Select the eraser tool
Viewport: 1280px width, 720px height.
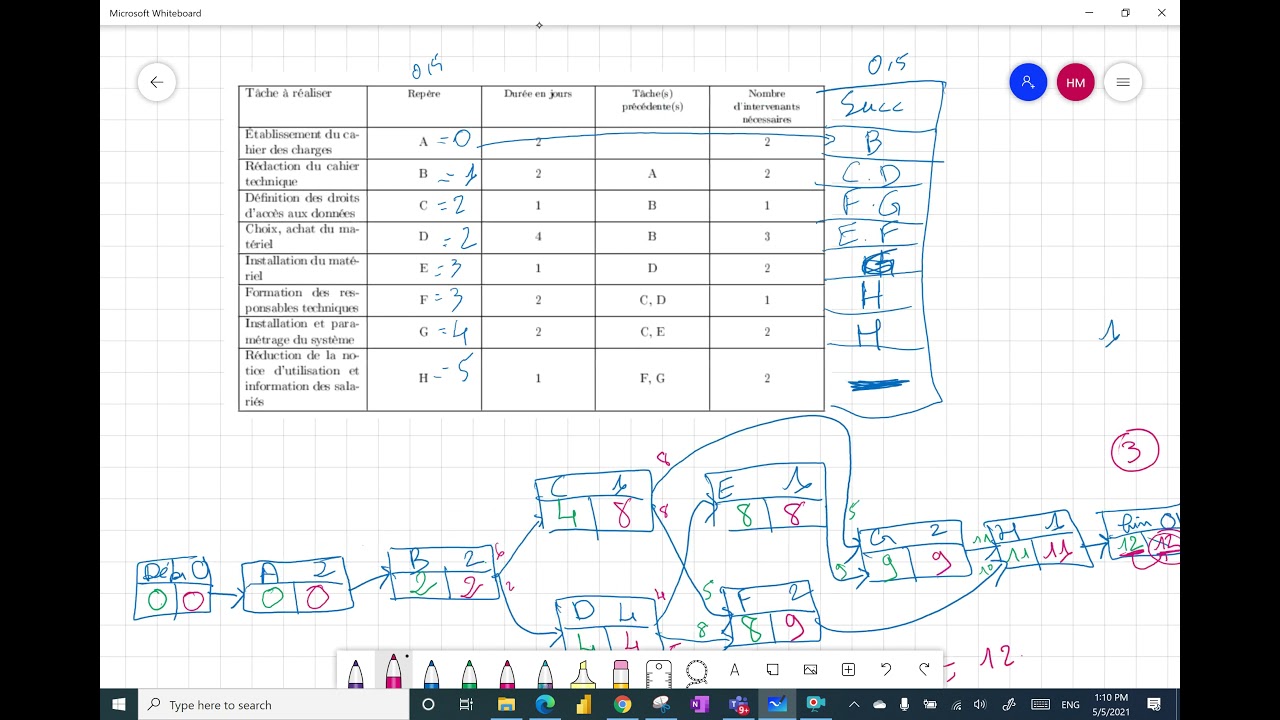(621, 672)
